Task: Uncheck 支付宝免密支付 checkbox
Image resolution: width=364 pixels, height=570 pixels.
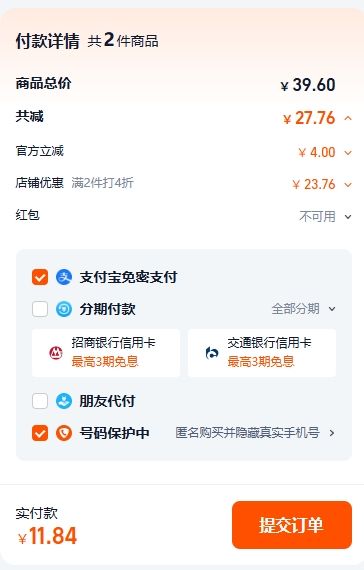Action: pyautogui.click(x=40, y=277)
